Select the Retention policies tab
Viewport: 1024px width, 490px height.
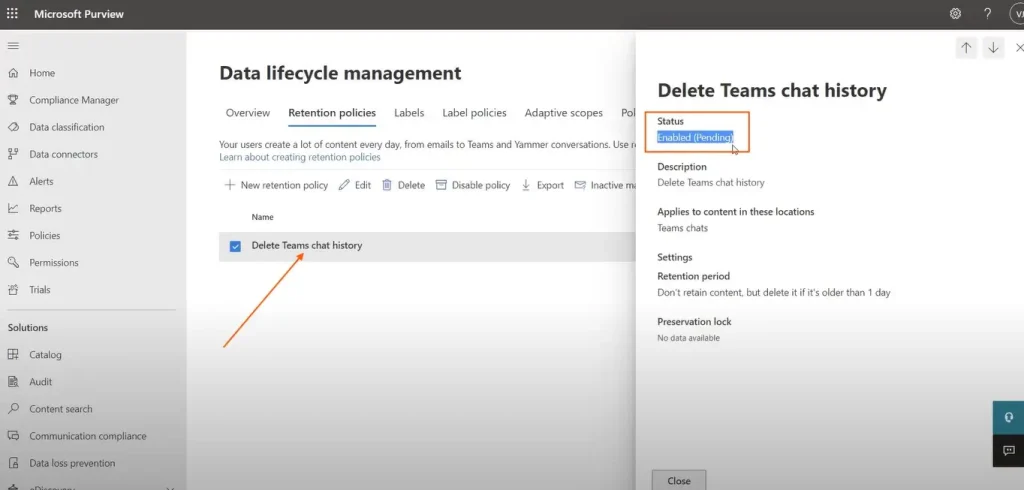click(x=332, y=113)
